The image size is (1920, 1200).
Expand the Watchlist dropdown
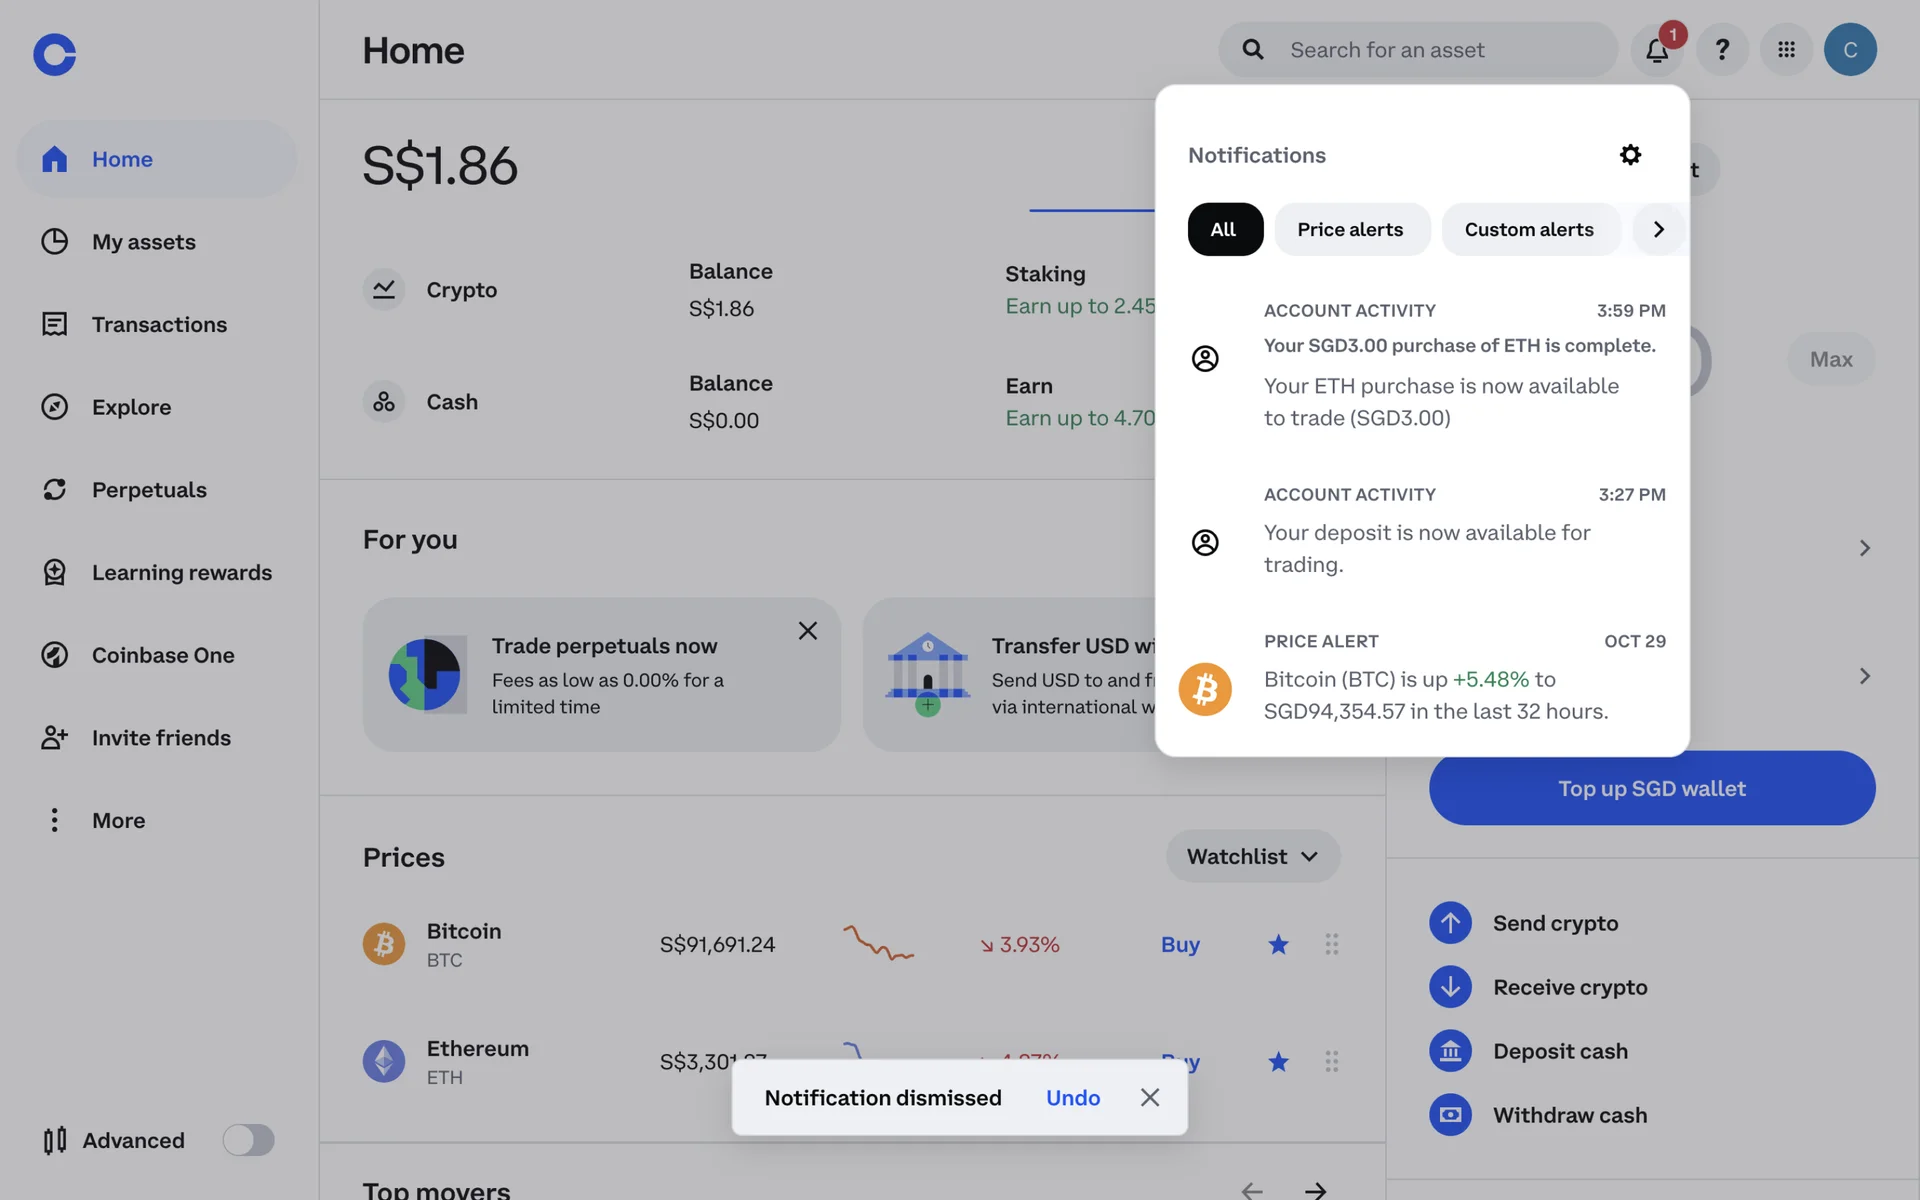pos(1252,856)
